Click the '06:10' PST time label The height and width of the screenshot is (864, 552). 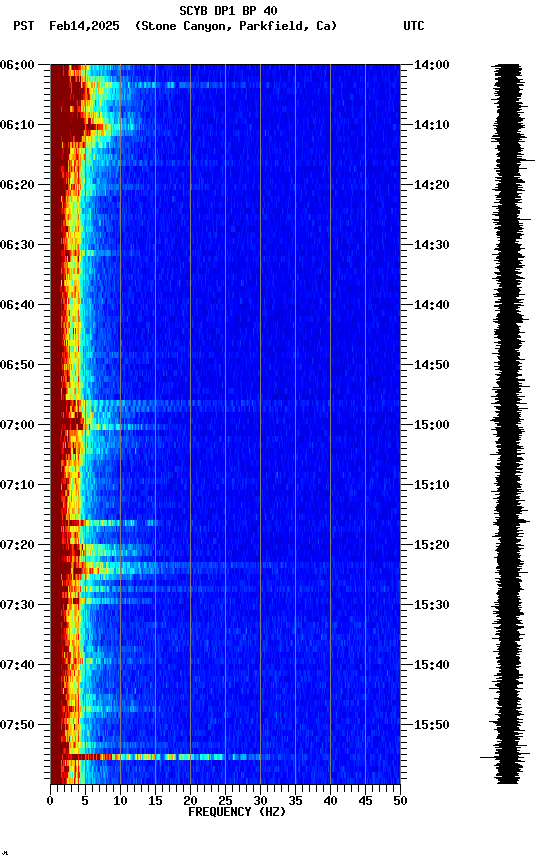click(17, 125)
